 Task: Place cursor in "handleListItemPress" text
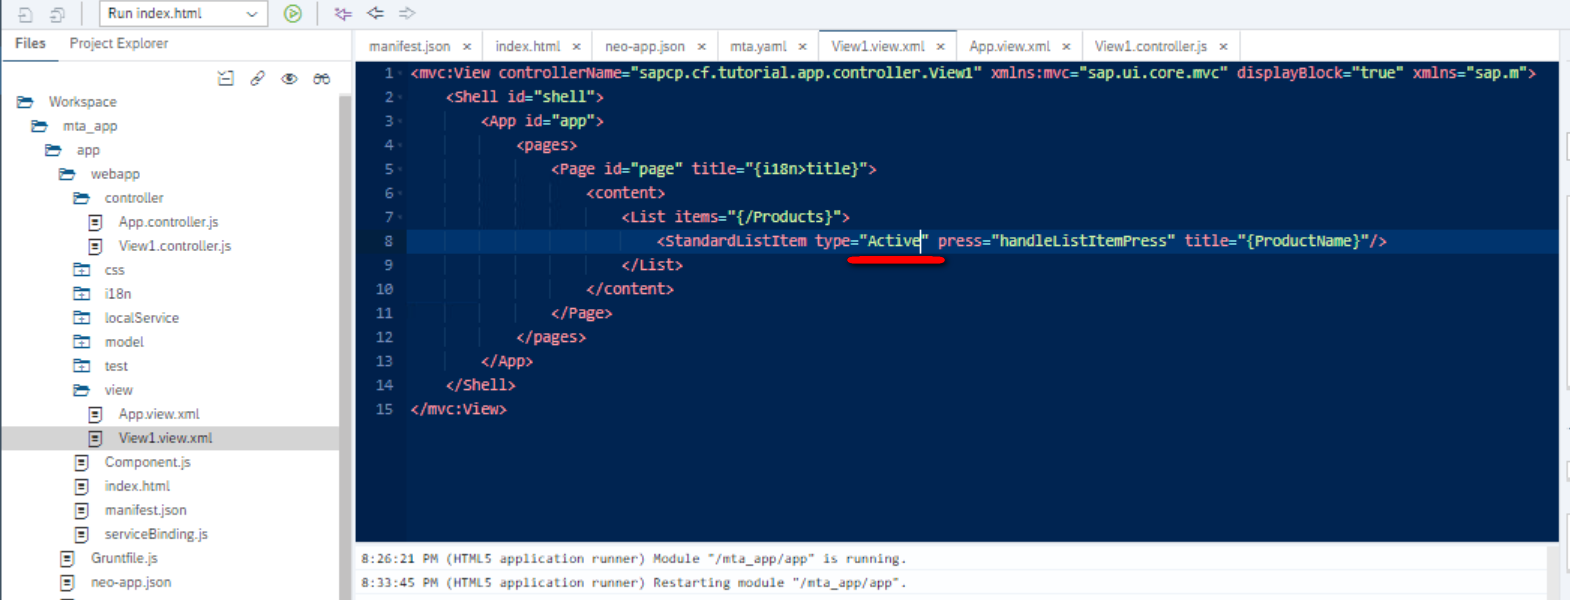1083,241
